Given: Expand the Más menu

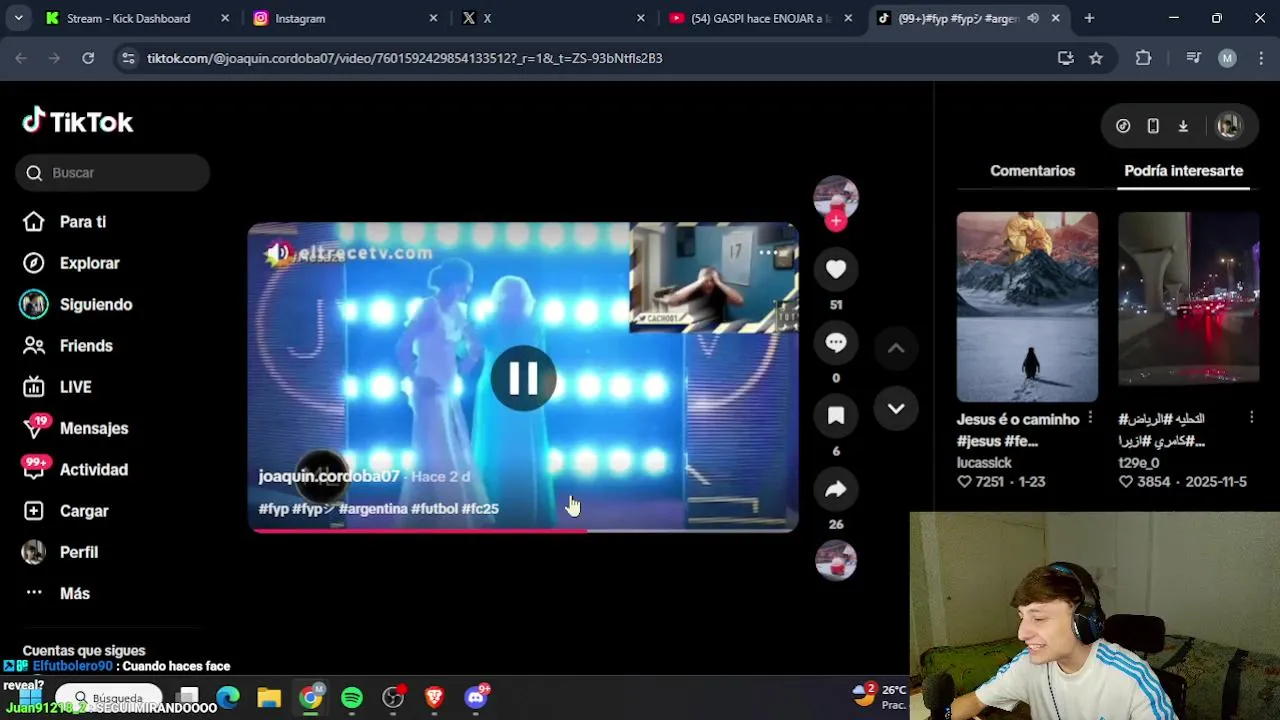Looking at the screenshot, I should click(x=57, y=593).
